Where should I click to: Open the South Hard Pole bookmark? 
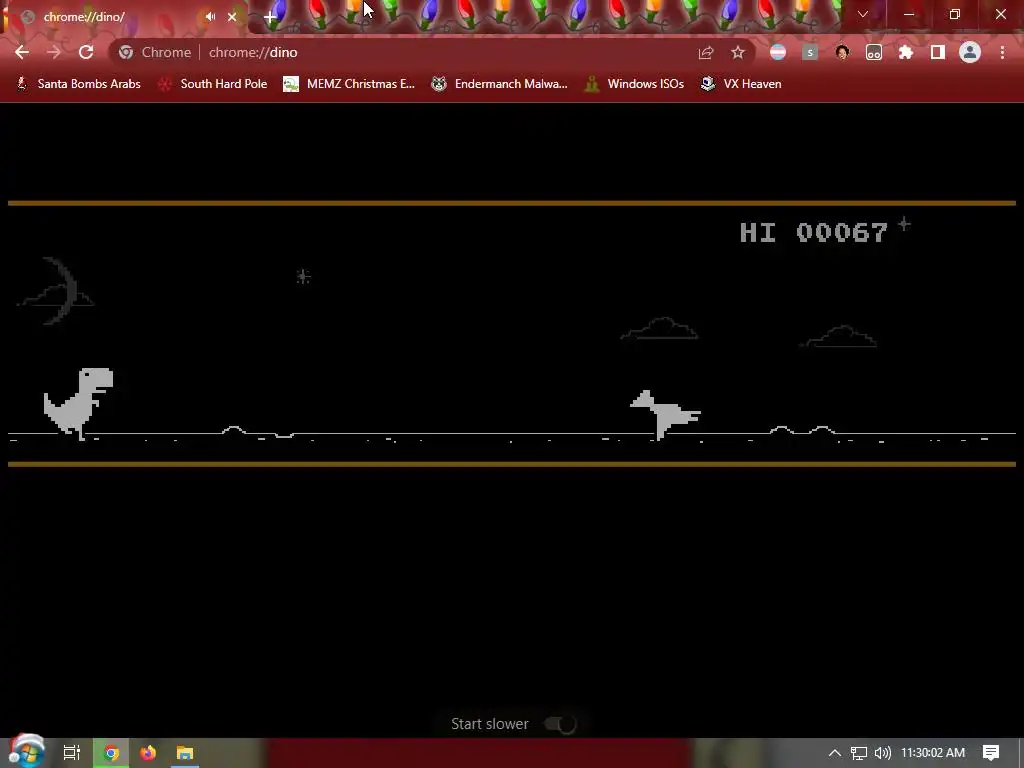point(213,84)
